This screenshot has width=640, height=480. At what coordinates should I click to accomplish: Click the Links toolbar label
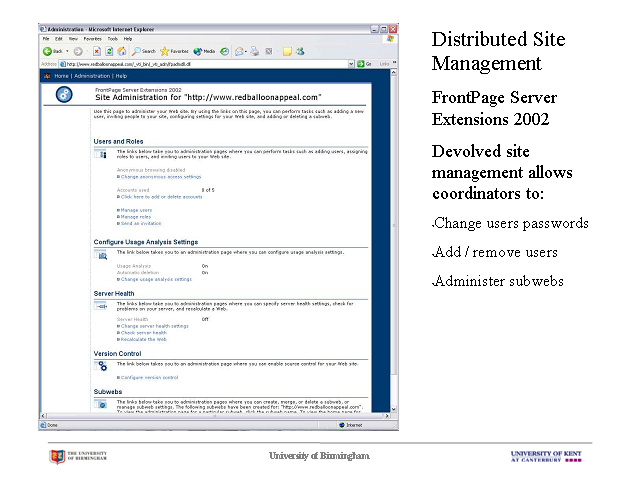(384, 64)
